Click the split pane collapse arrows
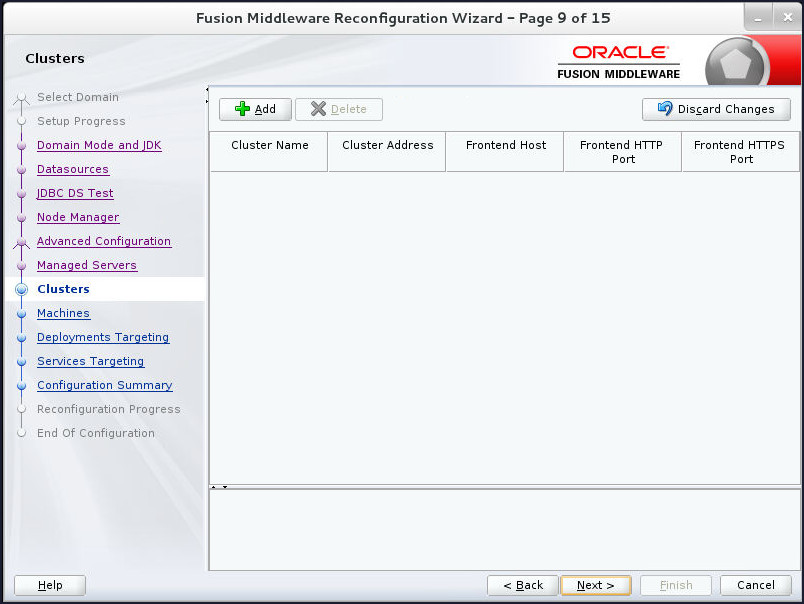 tap(219, 487)
